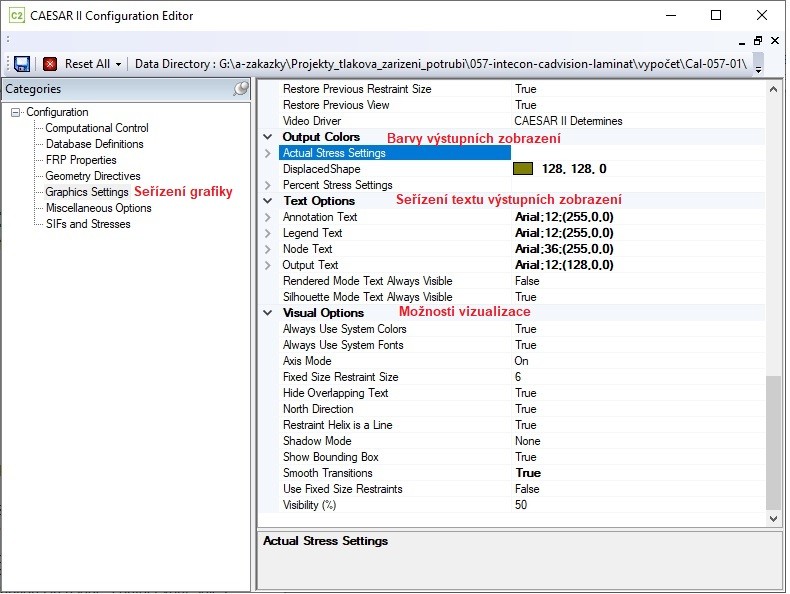790x594 pixels.
Task: Click the Video Driver value CAESAR II Determines
Action: [x=568, y=121]
